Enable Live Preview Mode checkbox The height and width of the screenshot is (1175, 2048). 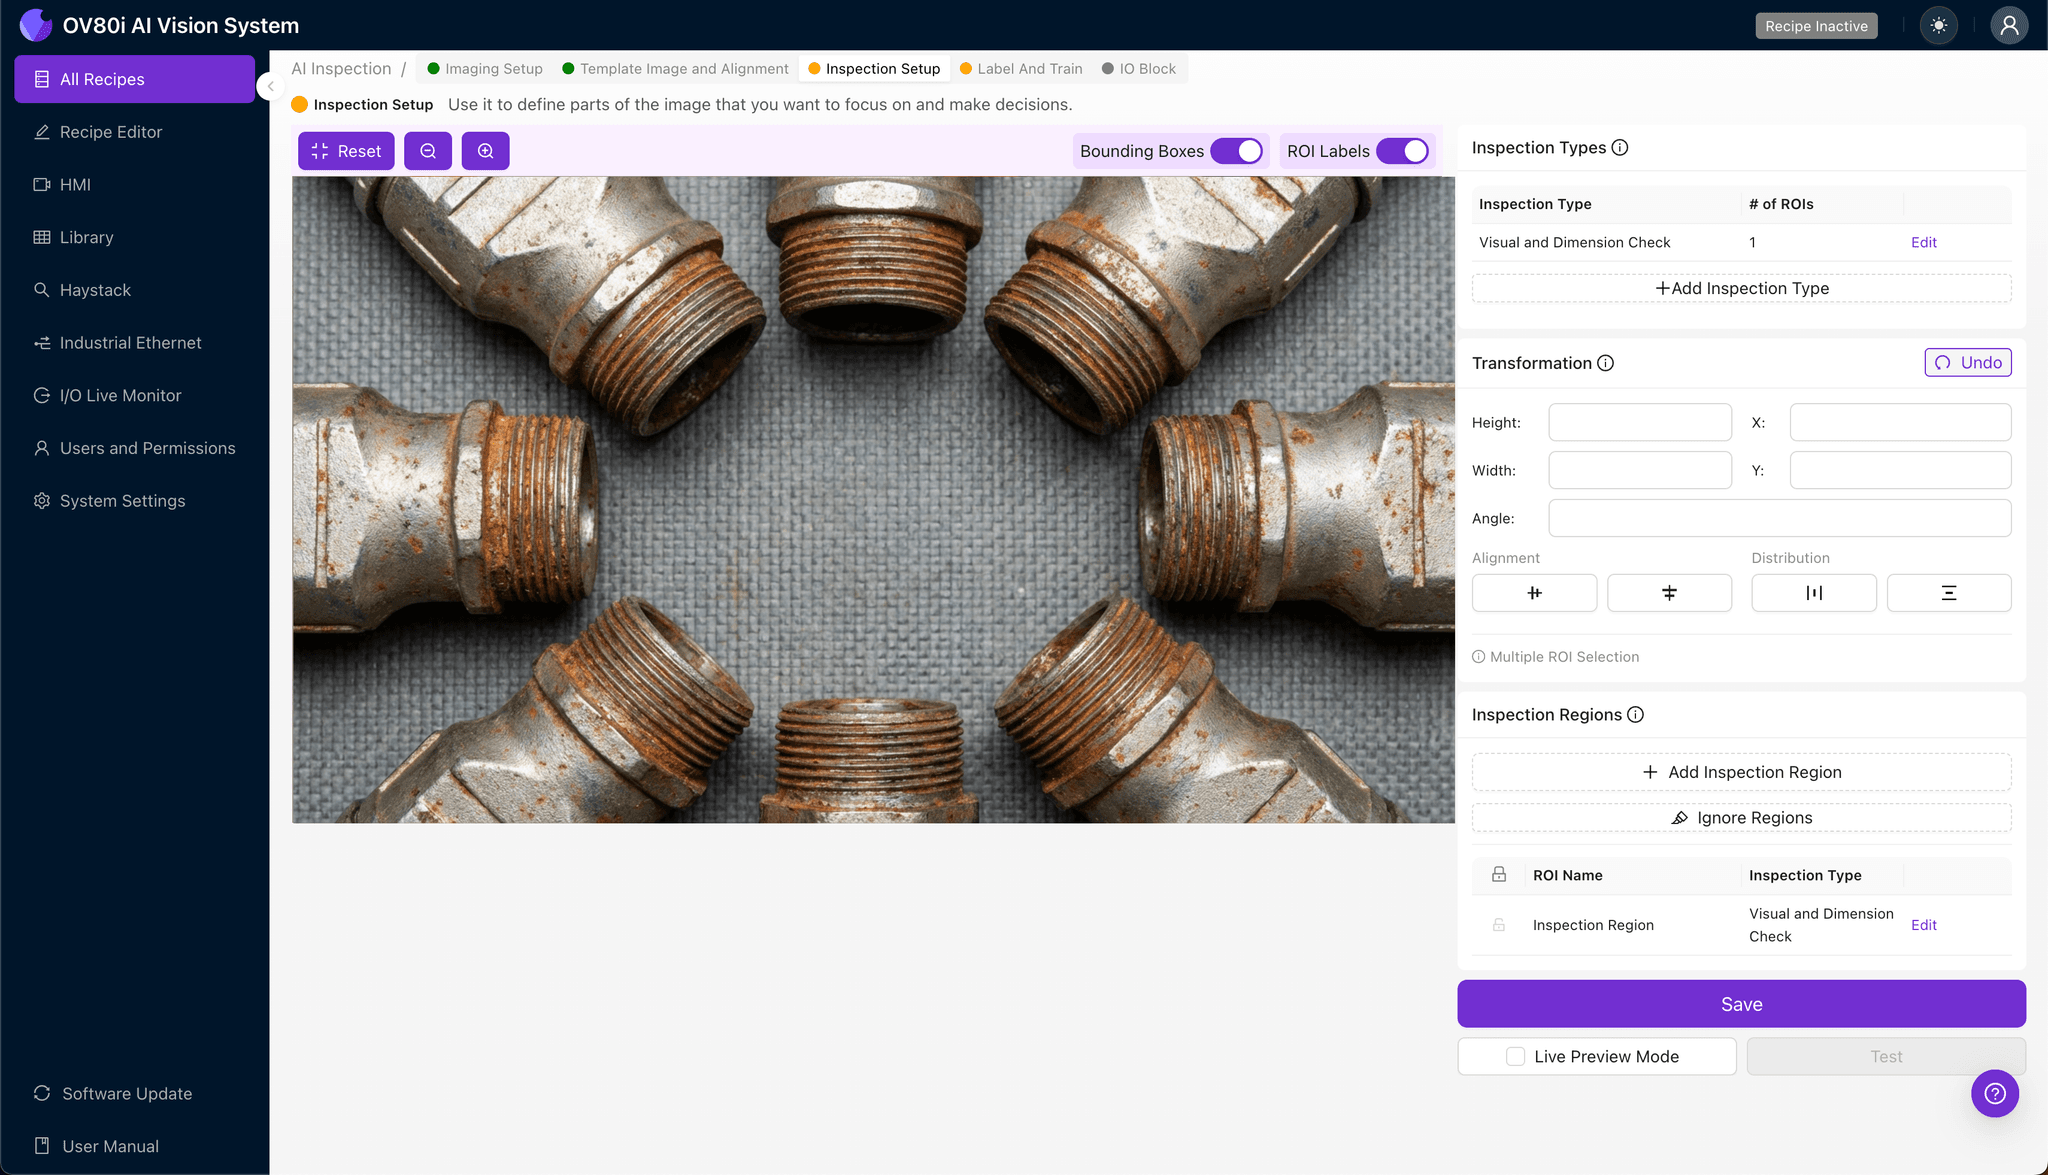coord(1515,1056)
